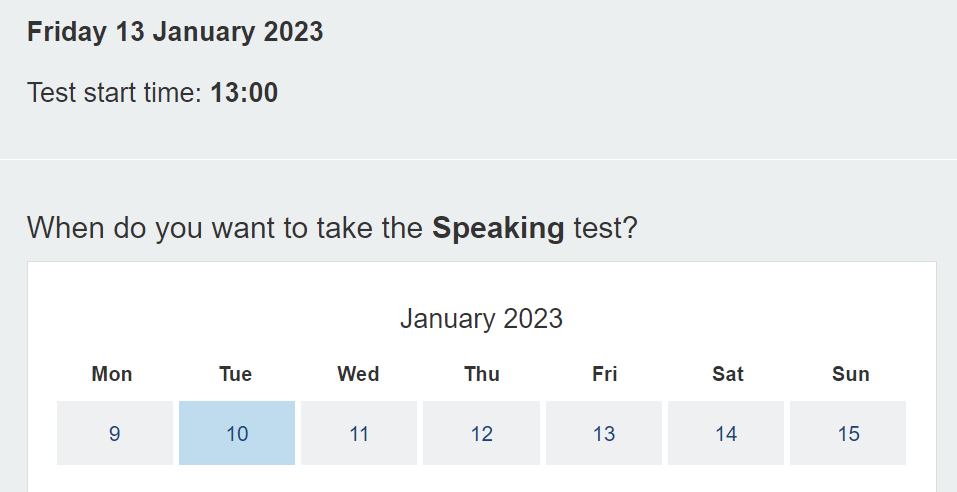Click the Friday 13 January 2023 heading
Screen dimensions: 957x492
175,31
